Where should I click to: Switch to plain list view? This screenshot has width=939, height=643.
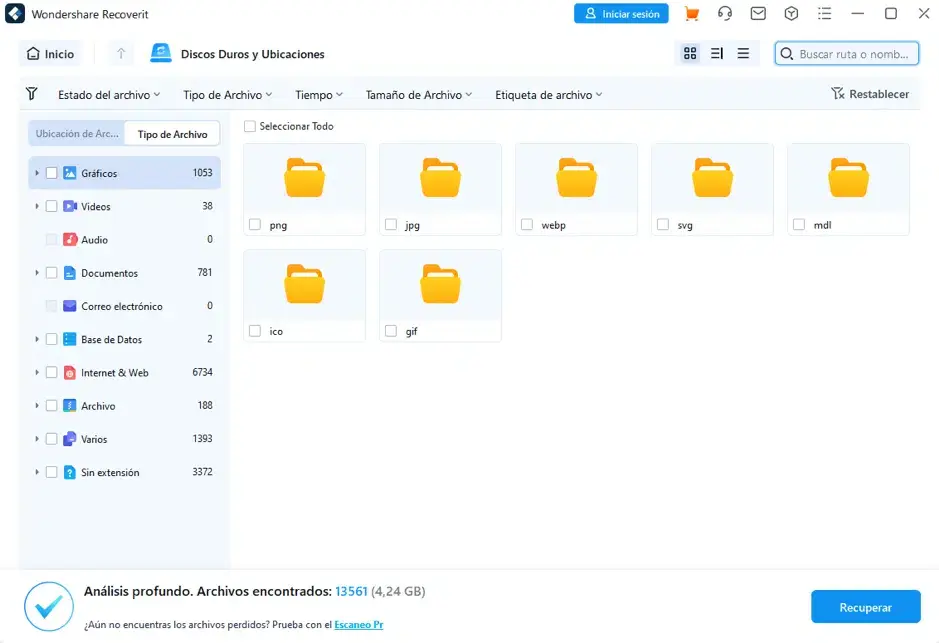[x=743, y=54]
